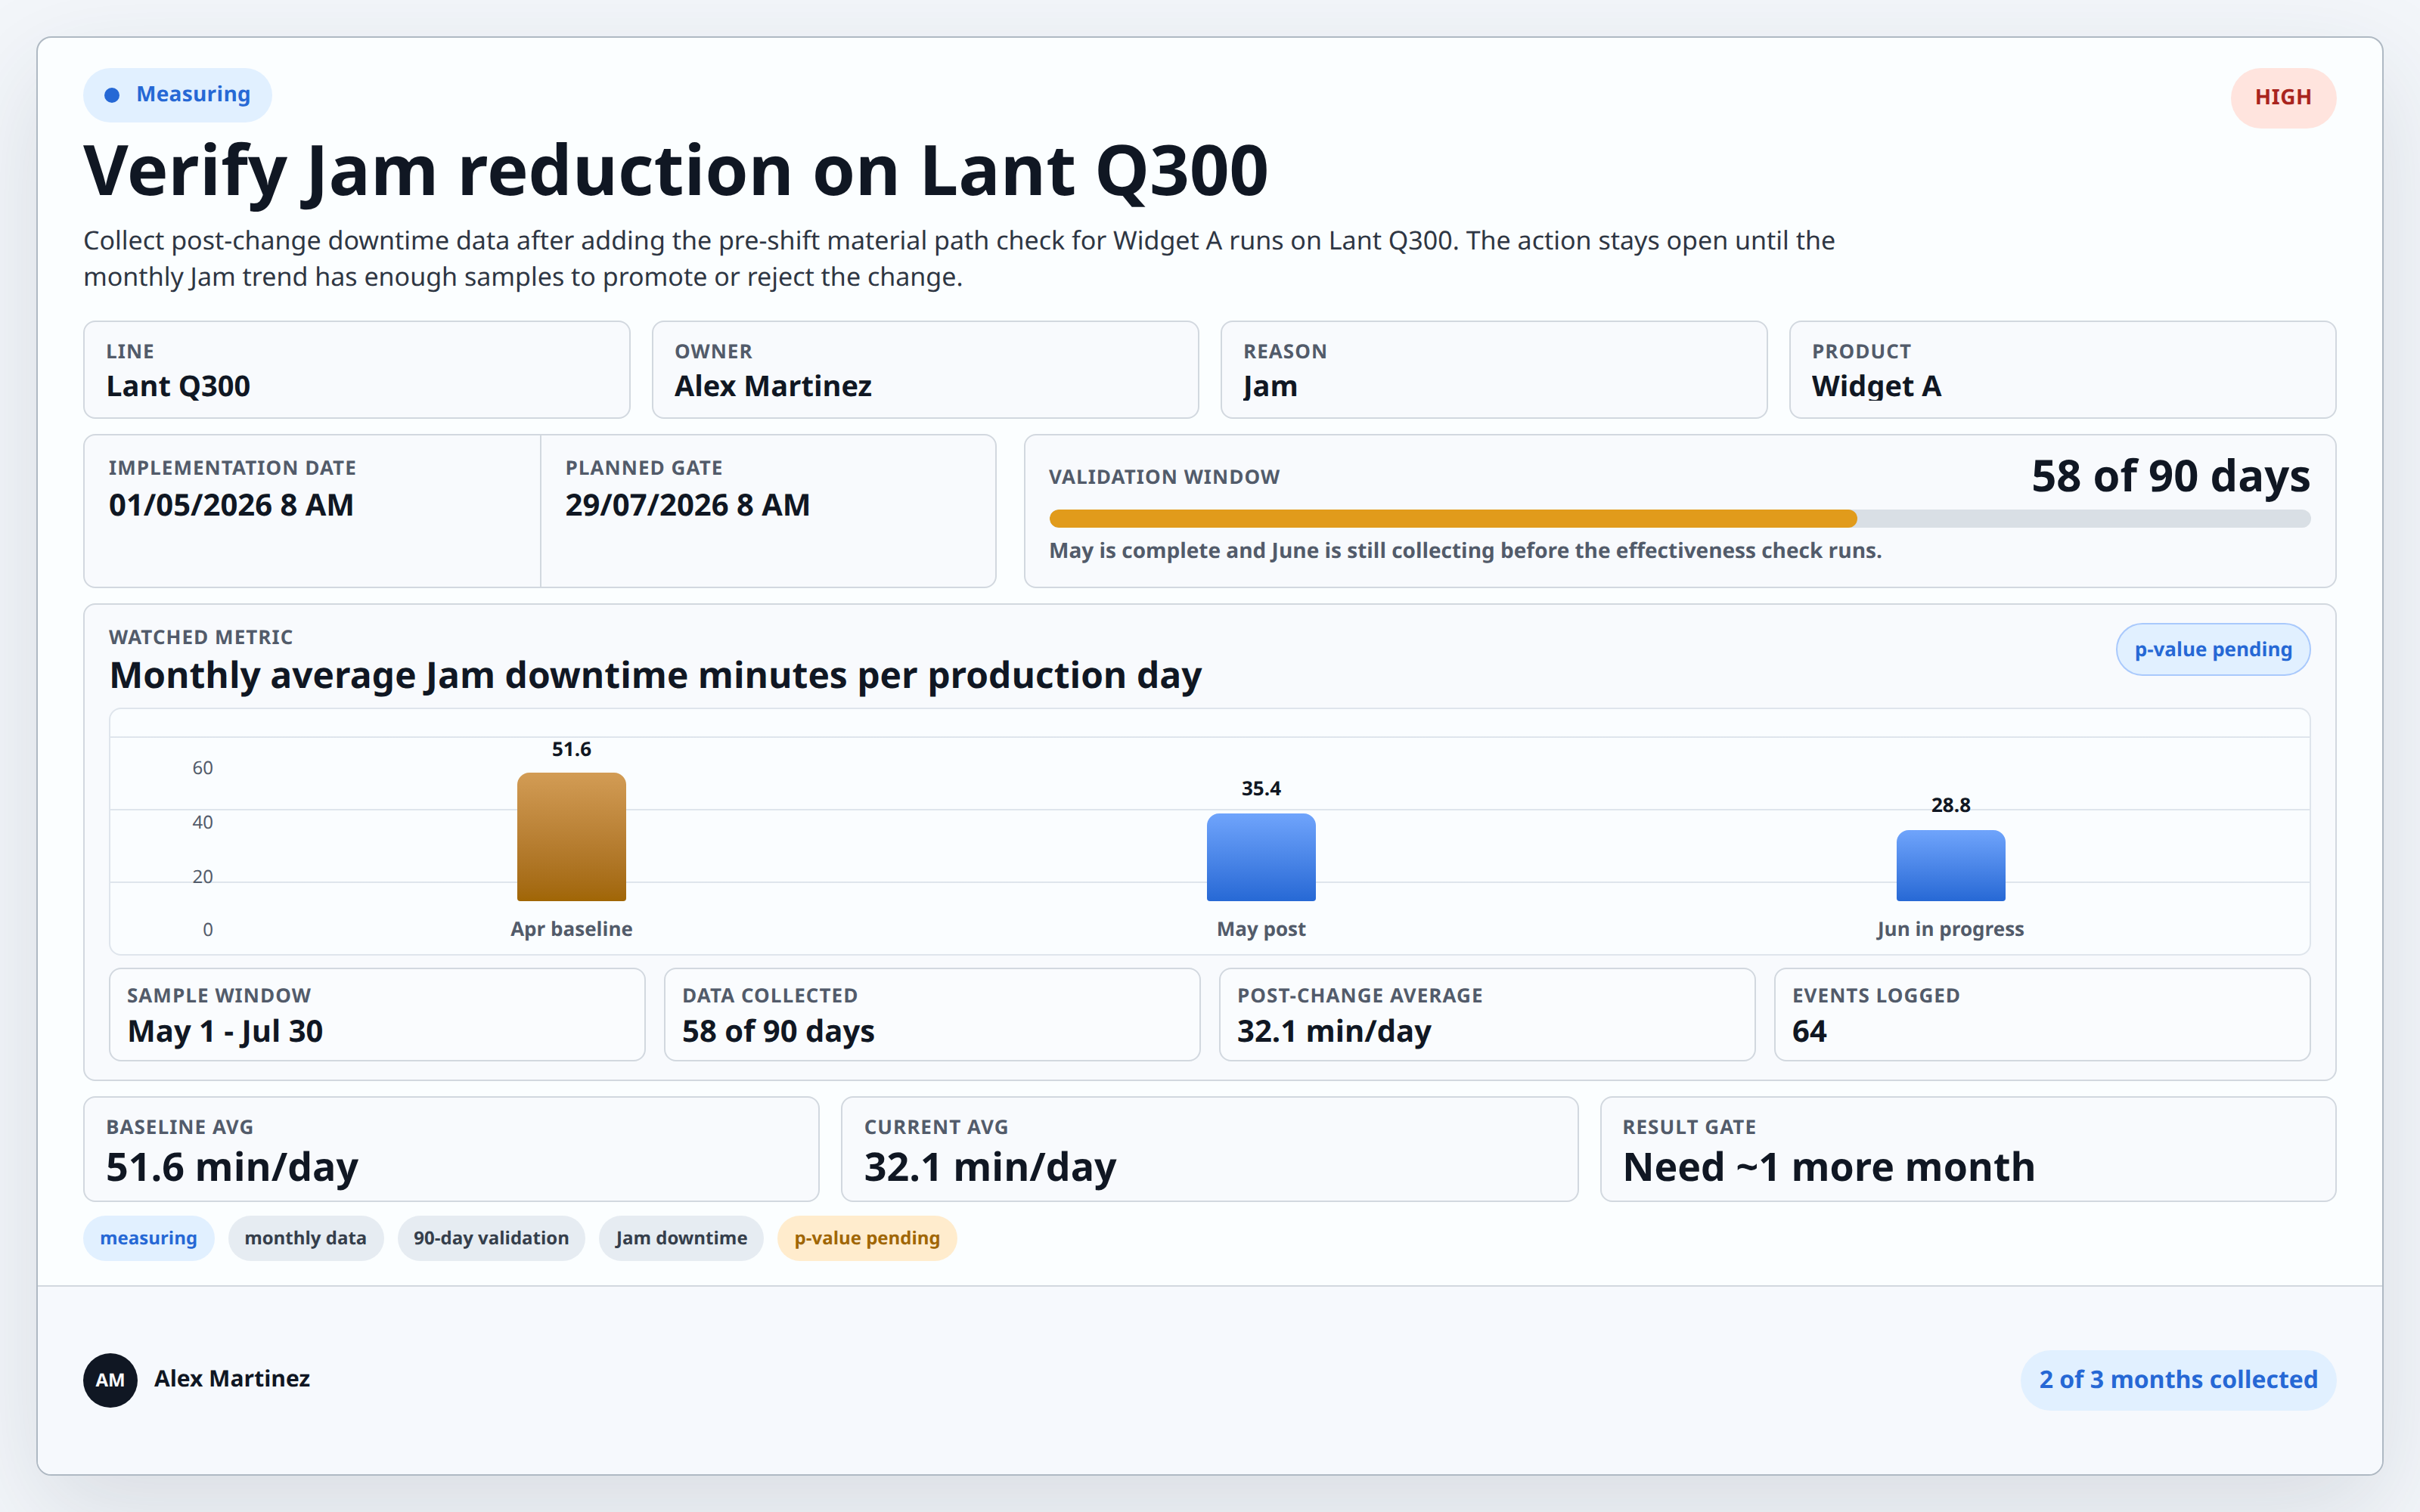
Task: Select the PRODUCT Widget A field
Action: pyautogui.click(x=2062, y=369)
